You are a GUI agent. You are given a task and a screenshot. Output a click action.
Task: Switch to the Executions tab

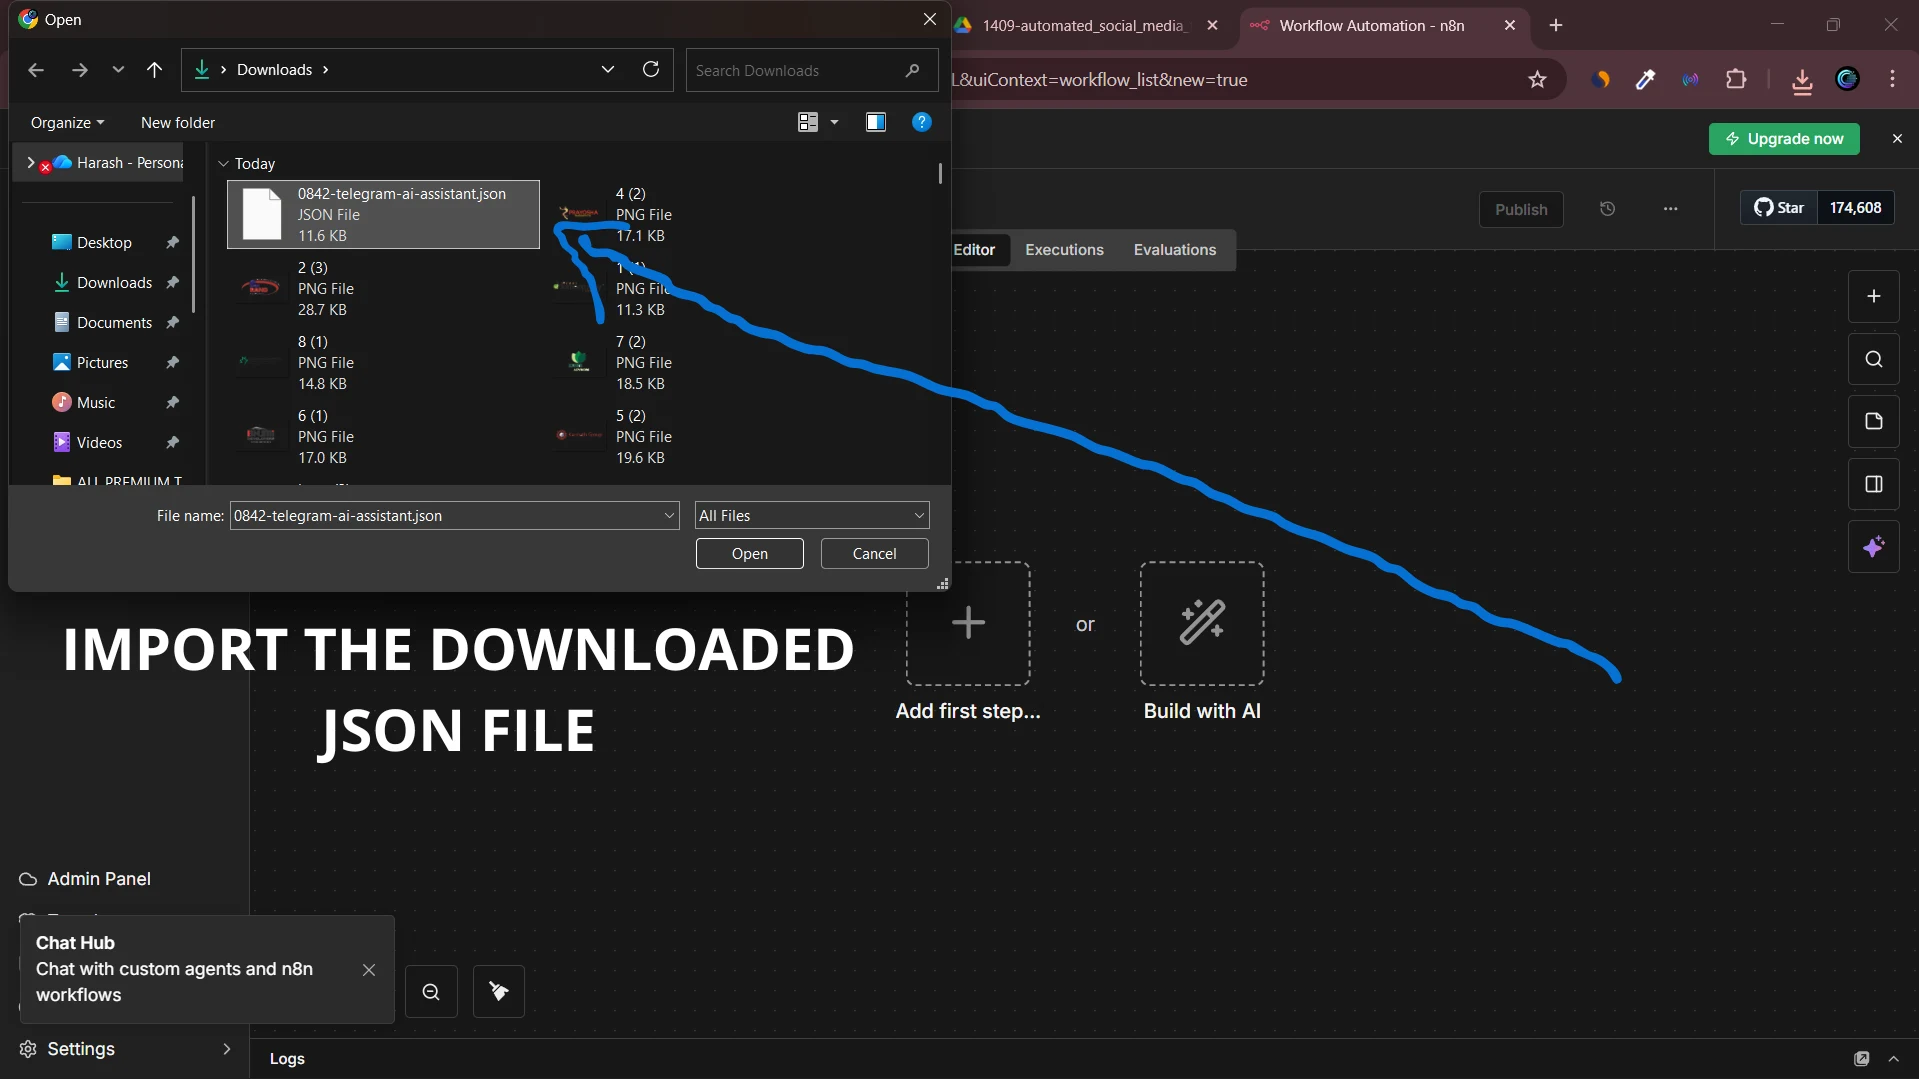point(1063,249)
